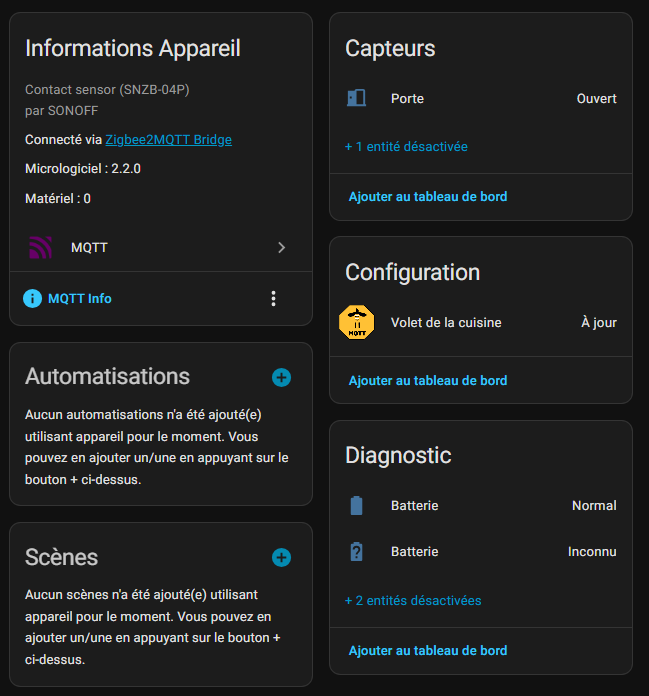Click the door icon next to Porte
649x696 pixels.
click(x=356, y=98)
